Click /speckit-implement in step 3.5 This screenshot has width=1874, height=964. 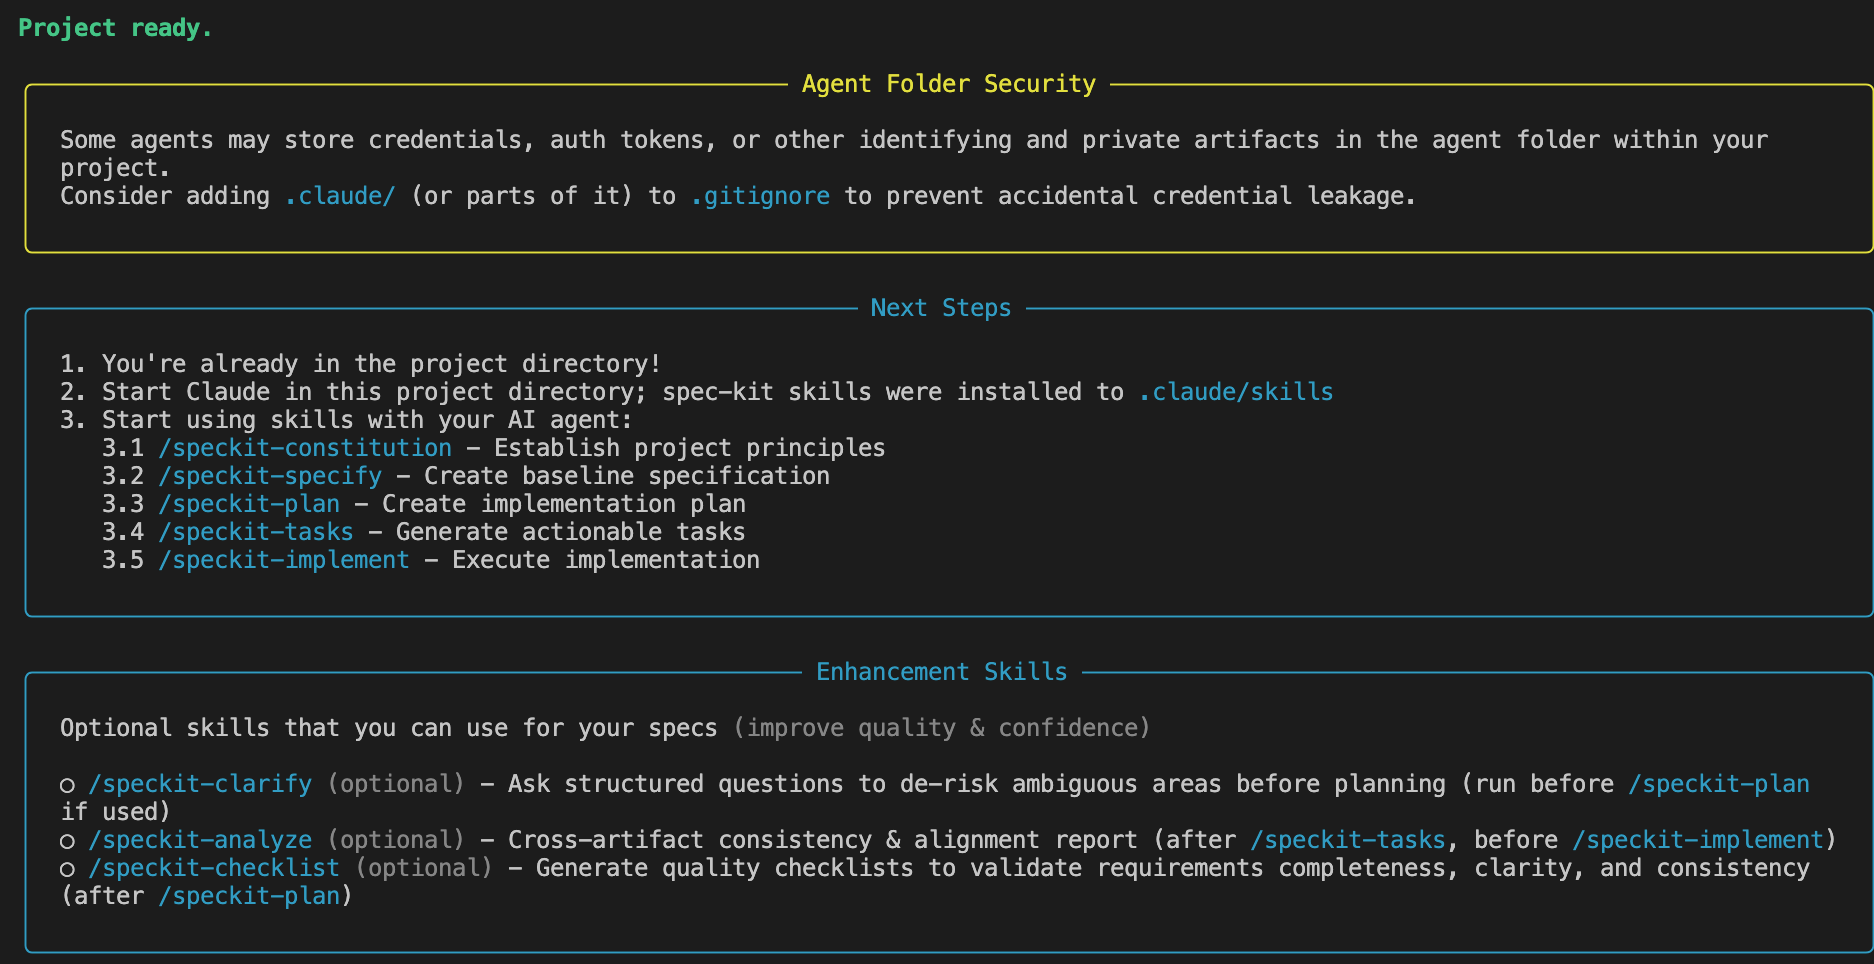(284, 560)
